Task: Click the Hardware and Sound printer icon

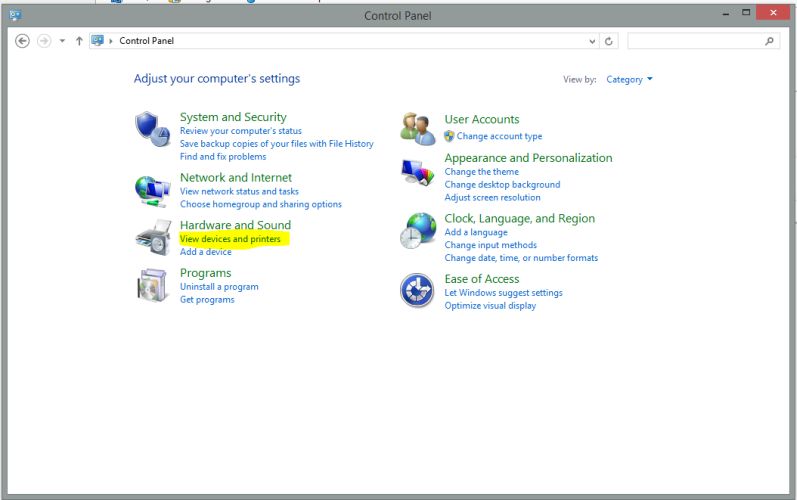Action: (x=153, y=238)
